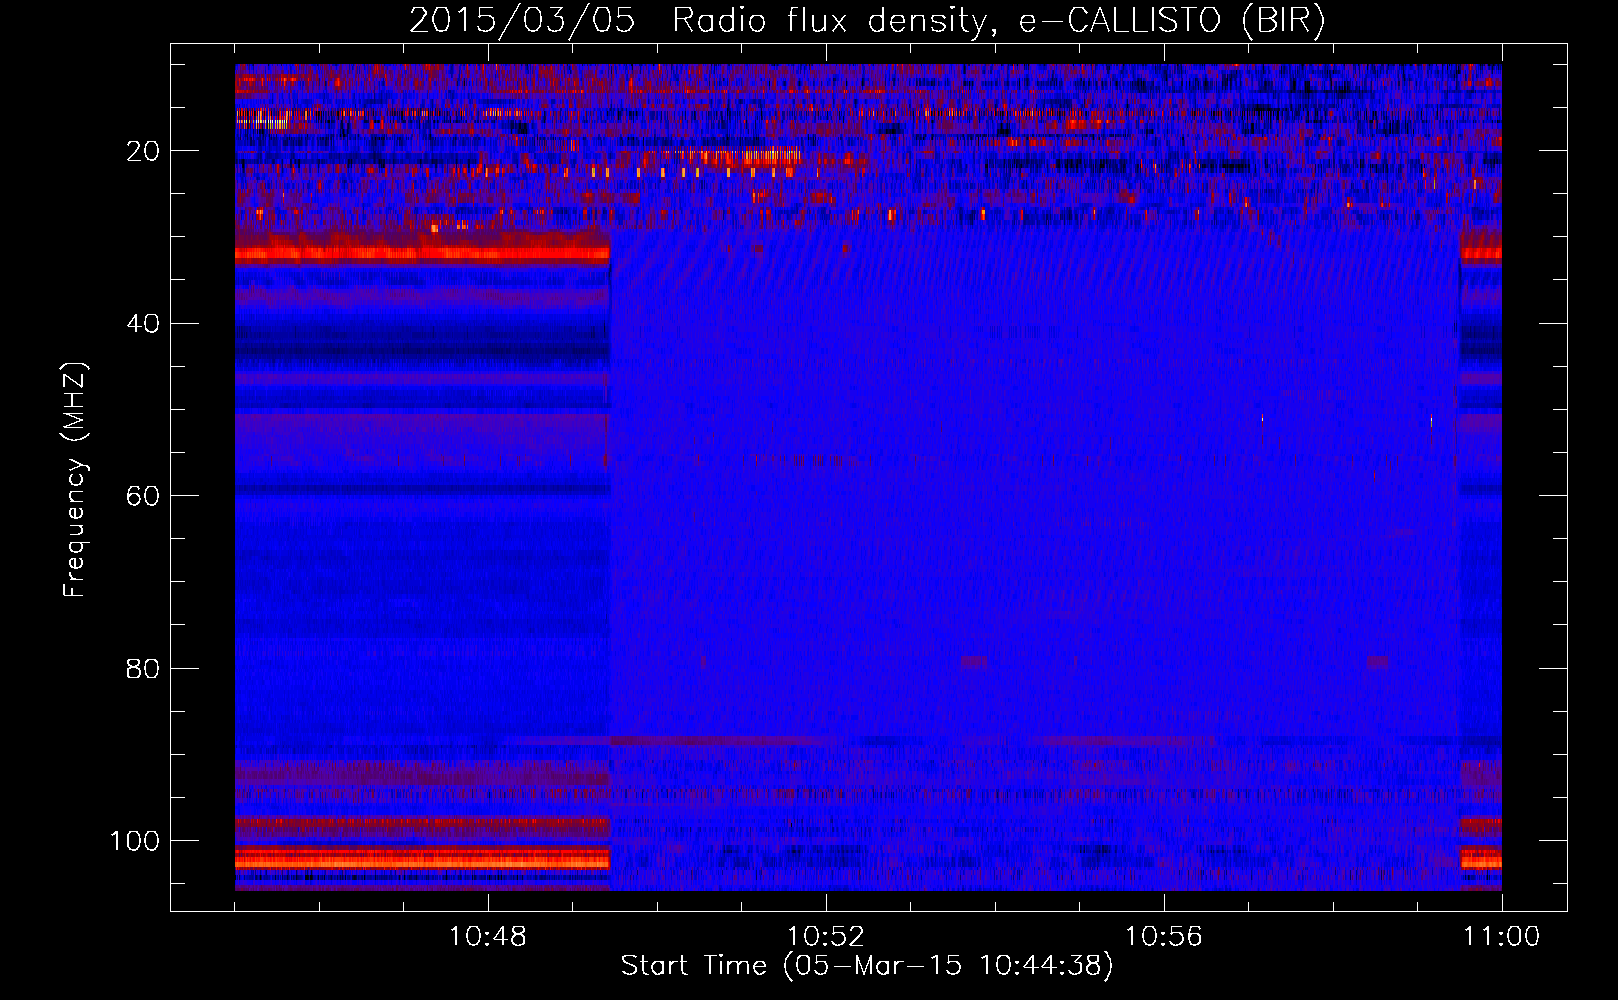Click the 10:56 time tick label
This screenshot has height=1000, width=1618.
(x=1164, y=937)
